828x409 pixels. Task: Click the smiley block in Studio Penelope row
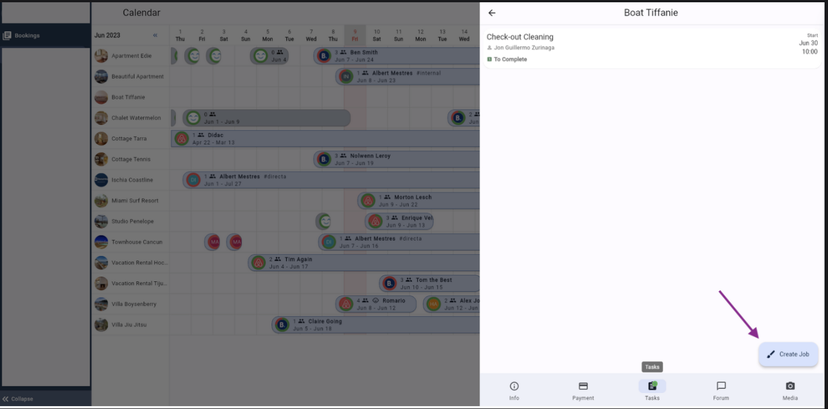[x=323, y=221]
